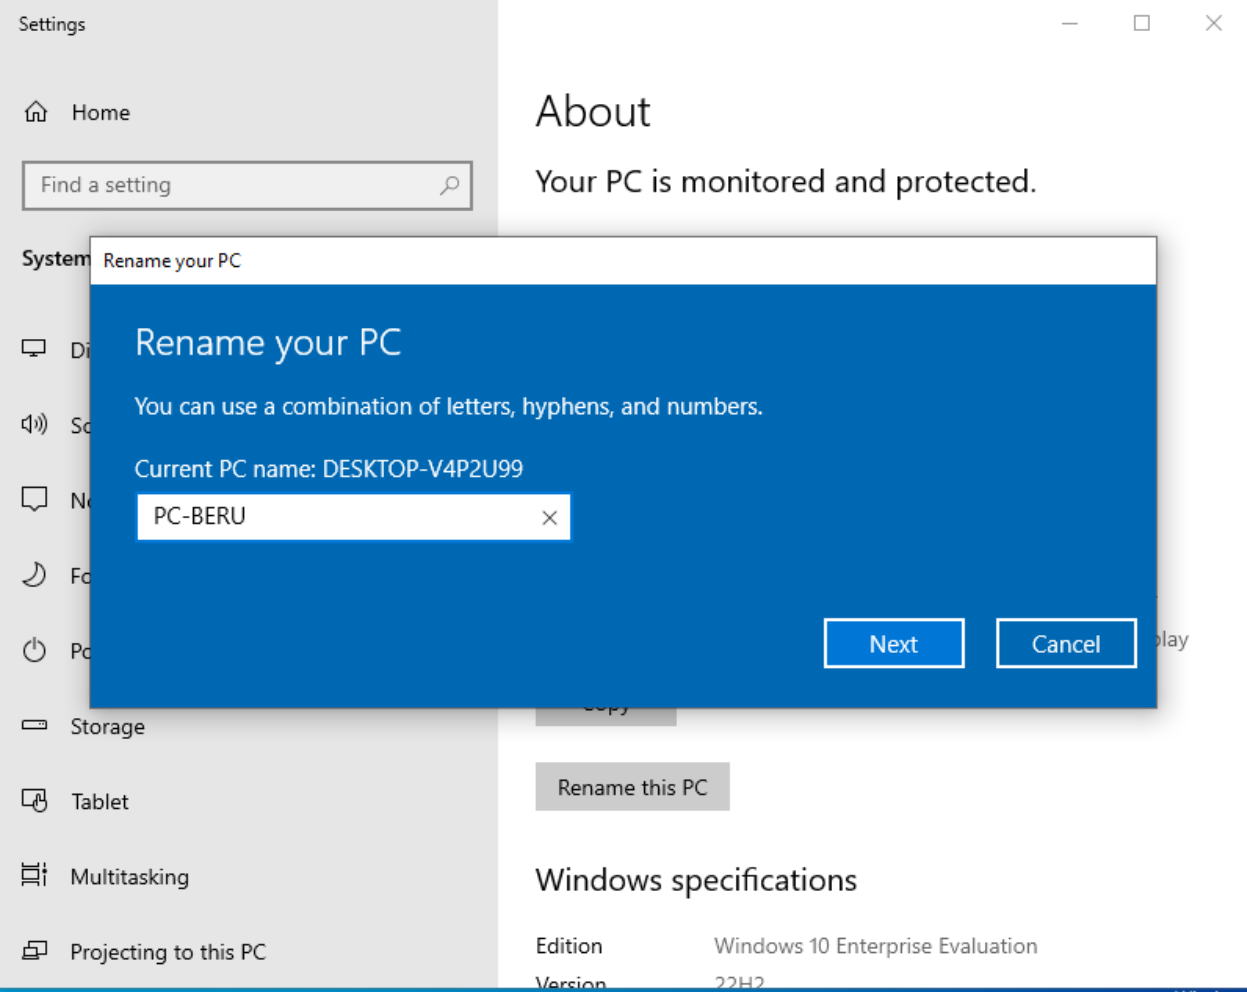This screenshot has width=1247, height=992.
Task: Select the Sound speaker icon
Action: (34, 424)
